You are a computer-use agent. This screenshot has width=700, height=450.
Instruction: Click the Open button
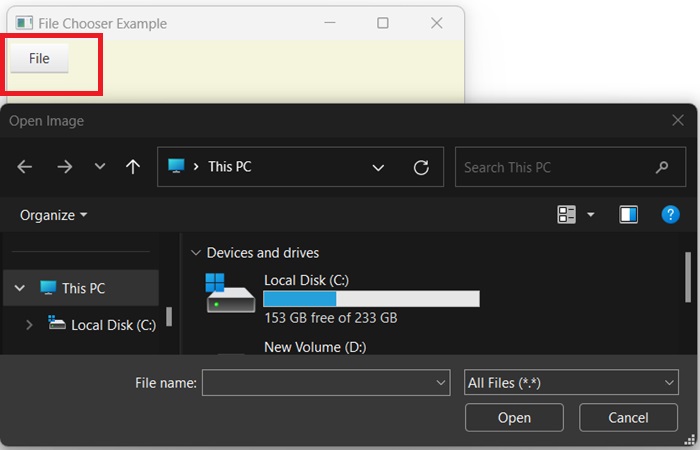[514, 417]
